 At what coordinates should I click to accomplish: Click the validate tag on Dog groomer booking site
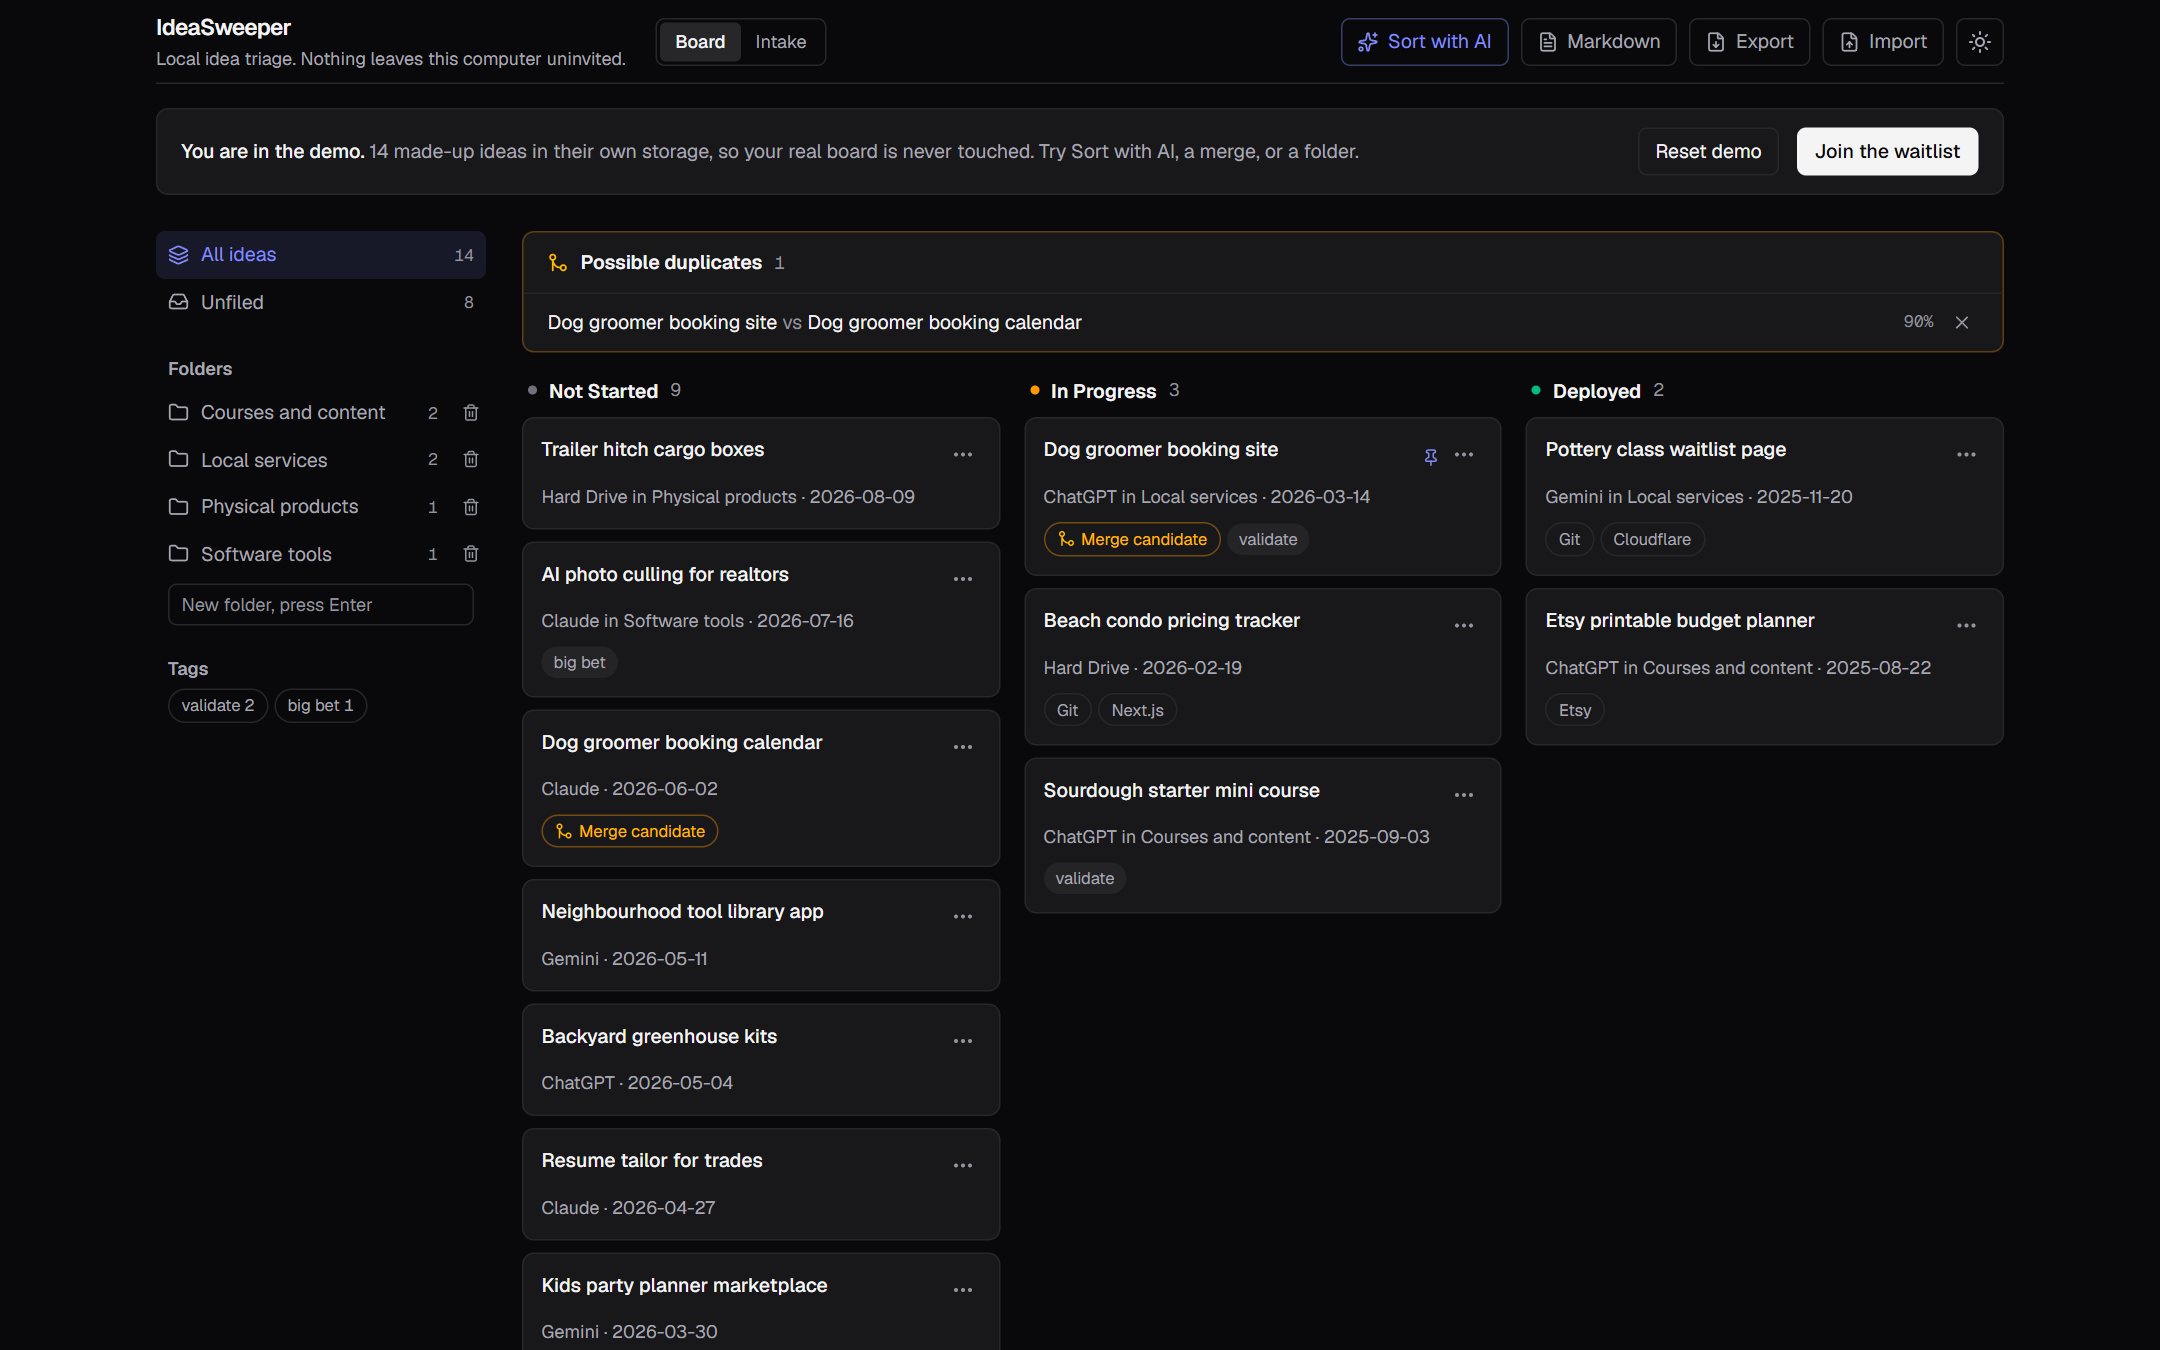coord(1267,540)
